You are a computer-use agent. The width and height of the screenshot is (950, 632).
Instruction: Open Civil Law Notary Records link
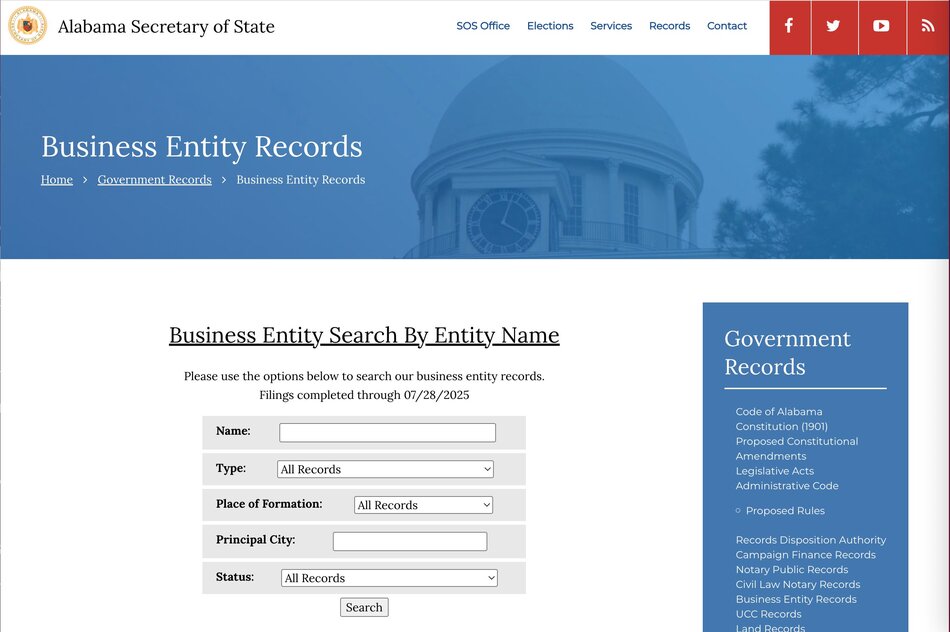click(x=797, y=584)
